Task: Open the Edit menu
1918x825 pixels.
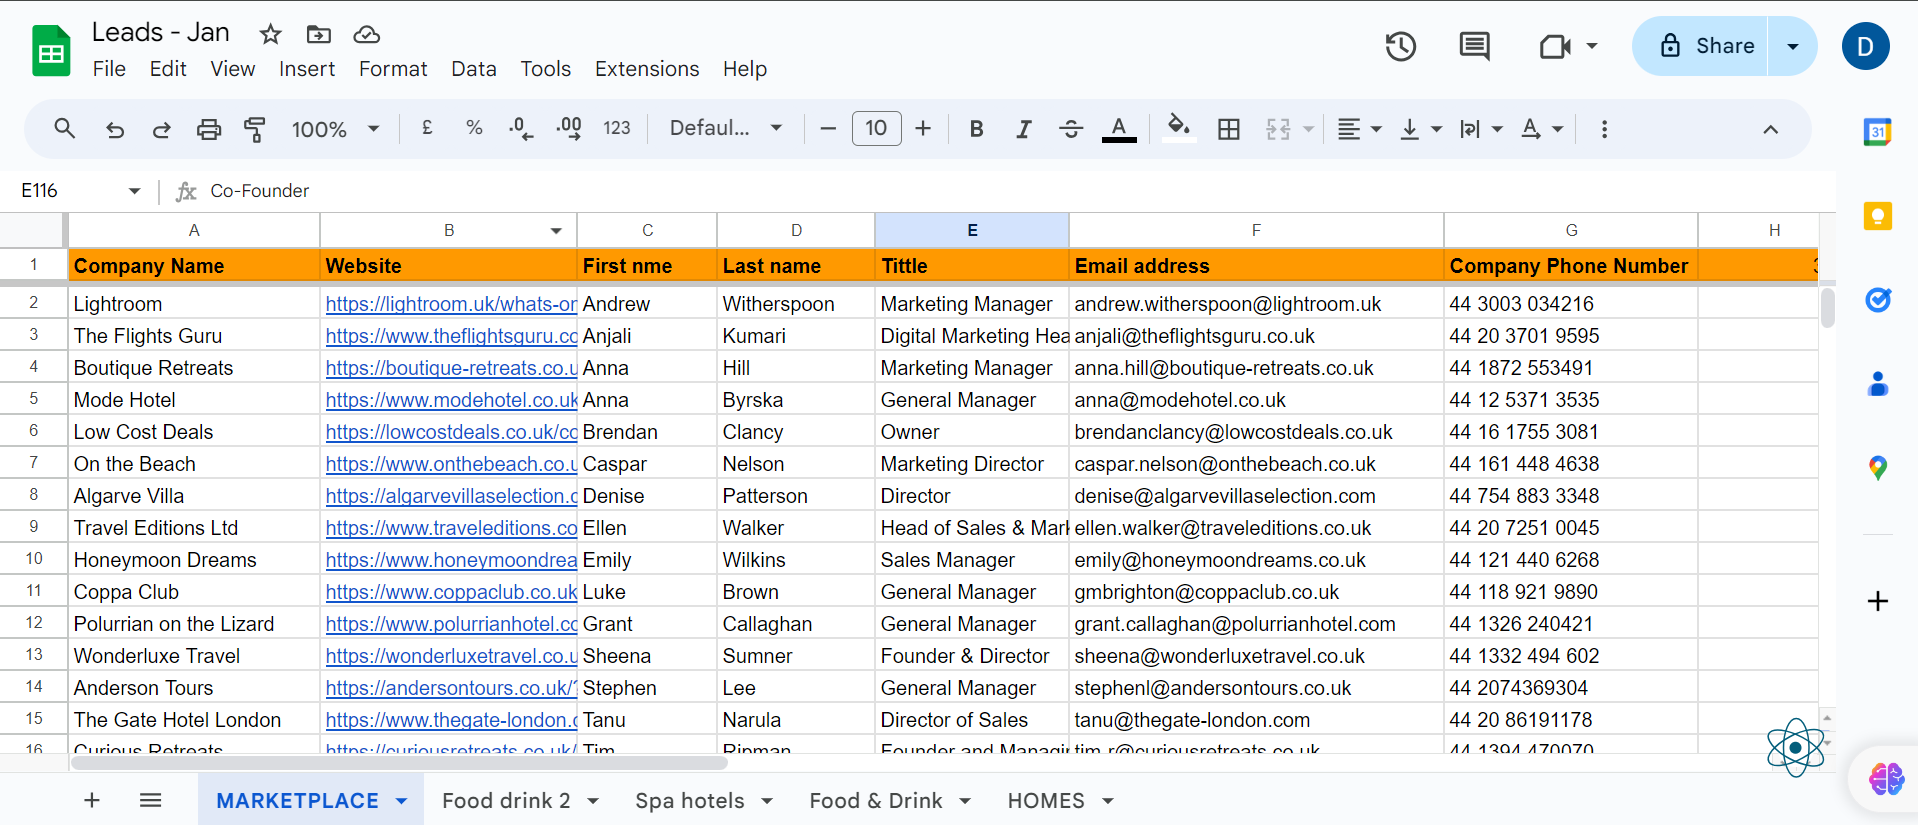Action: (x=168, y=69)
